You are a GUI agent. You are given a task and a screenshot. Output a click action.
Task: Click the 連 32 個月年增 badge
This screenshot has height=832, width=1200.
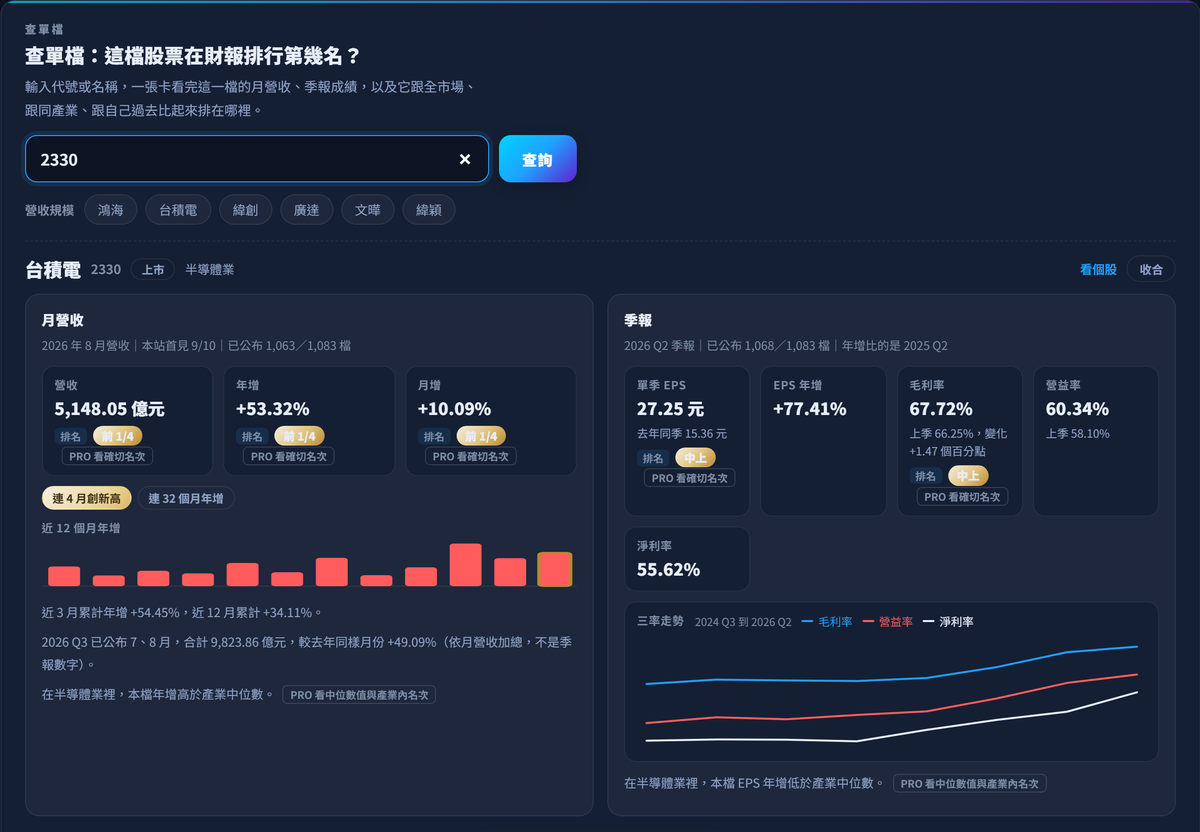pyautogui.click(x=186, y=498)
